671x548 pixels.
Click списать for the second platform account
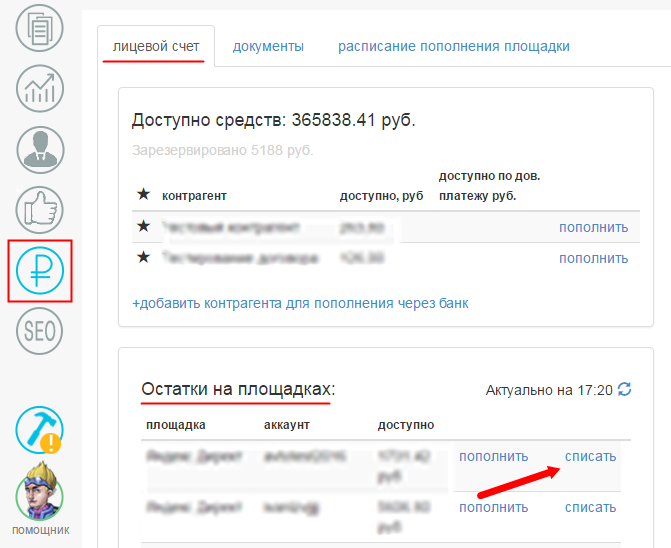[591, 507]
